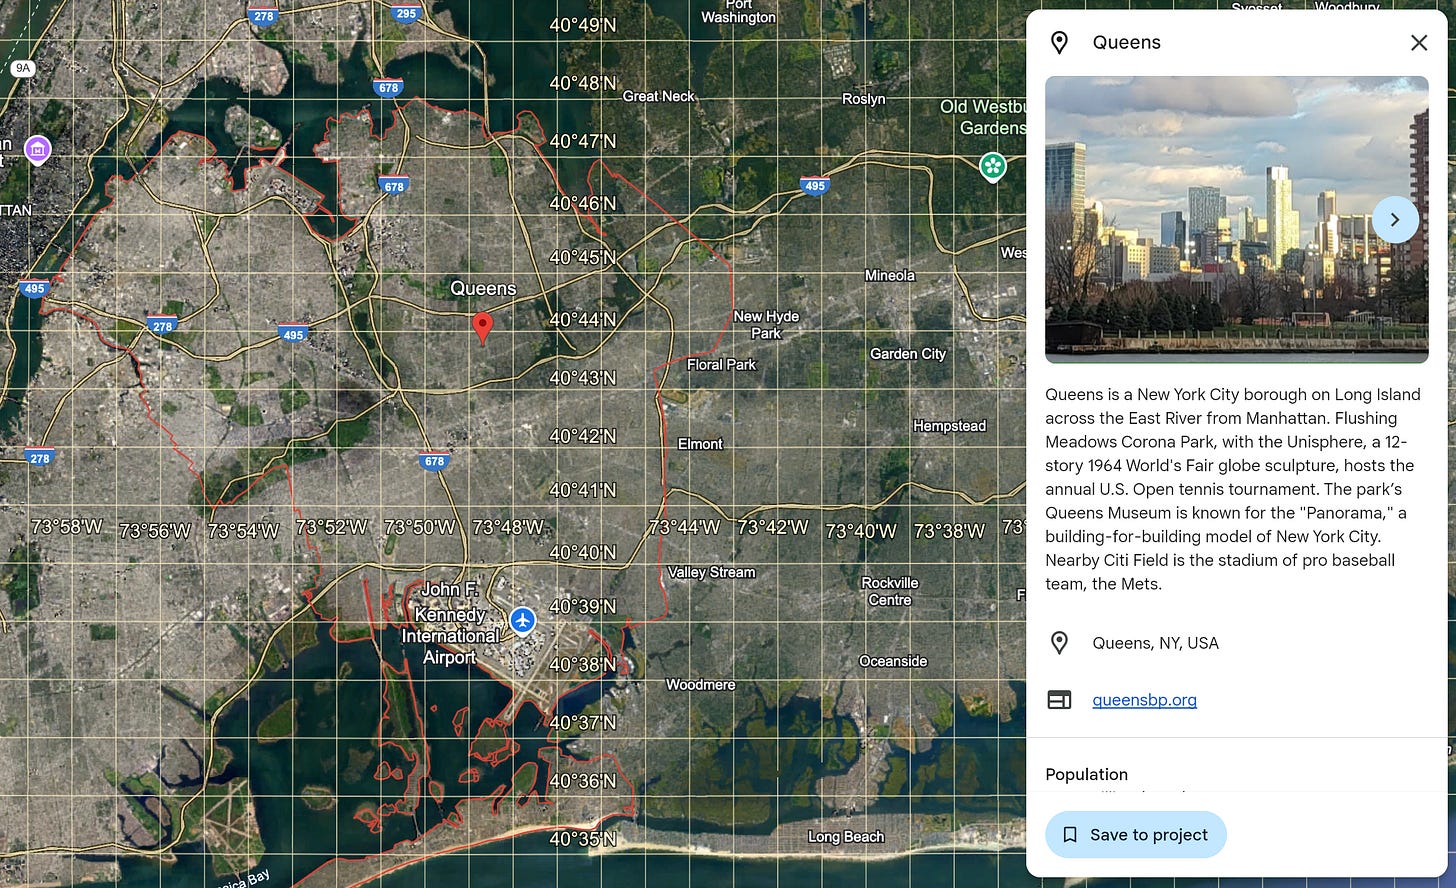Click the 40°44'N latitude label

tap(583, 320)
